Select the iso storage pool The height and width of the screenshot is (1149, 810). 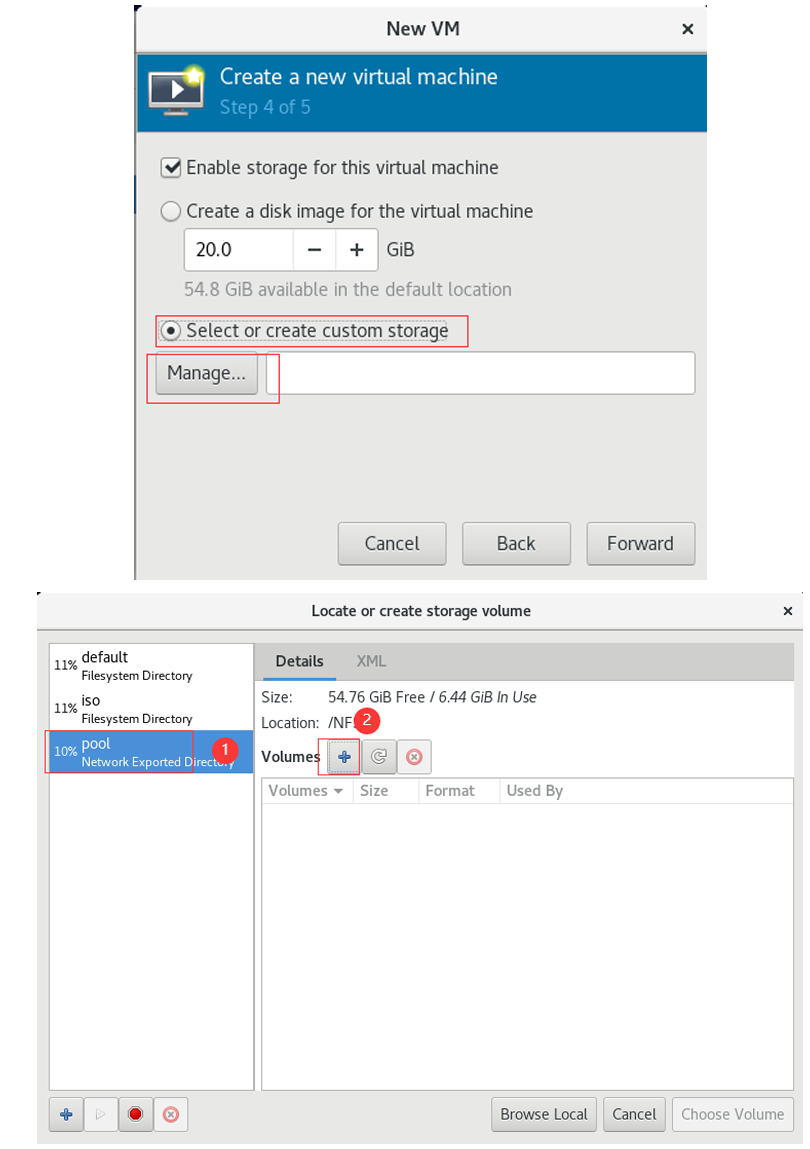click(151, 709)
